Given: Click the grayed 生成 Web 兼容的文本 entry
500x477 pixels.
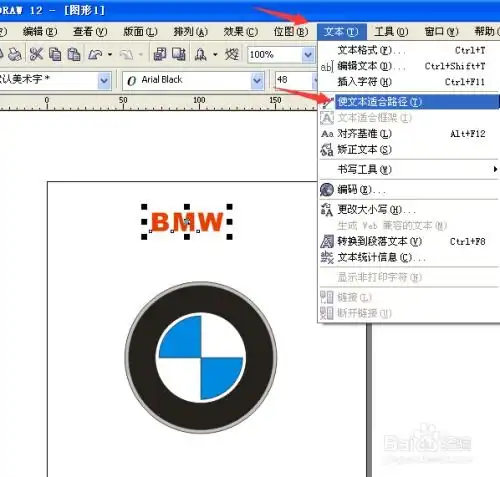Looking at the screenshot, I should [409, 226].
